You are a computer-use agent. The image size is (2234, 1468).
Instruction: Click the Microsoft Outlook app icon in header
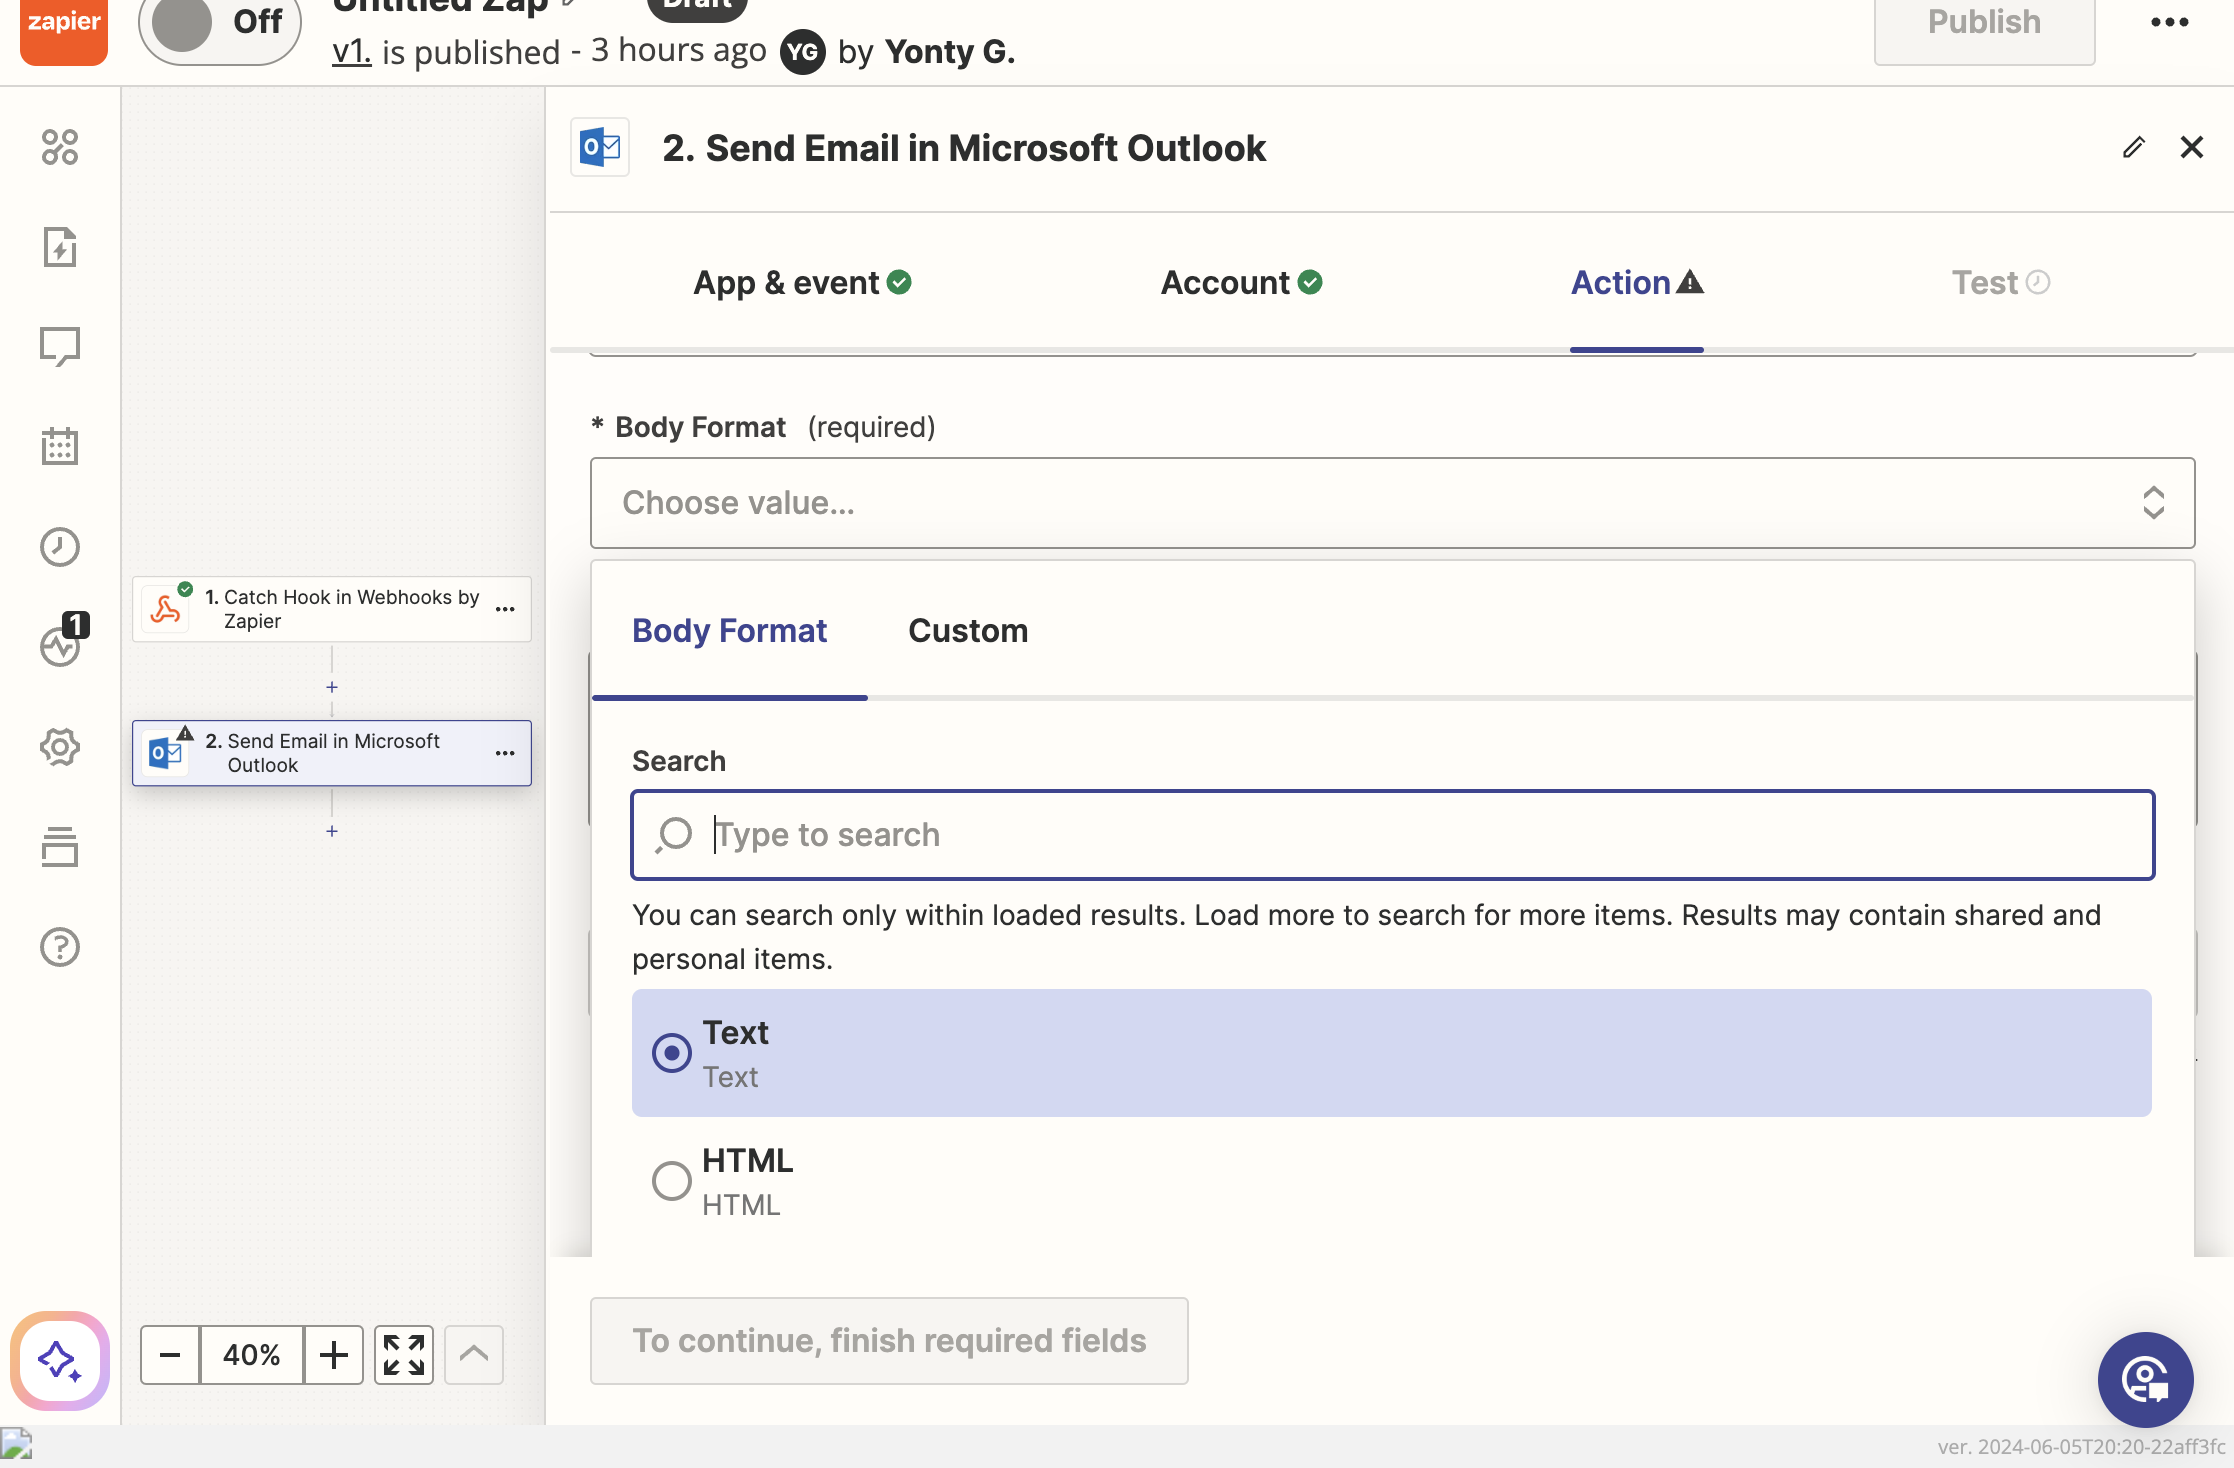click(600, 147)
